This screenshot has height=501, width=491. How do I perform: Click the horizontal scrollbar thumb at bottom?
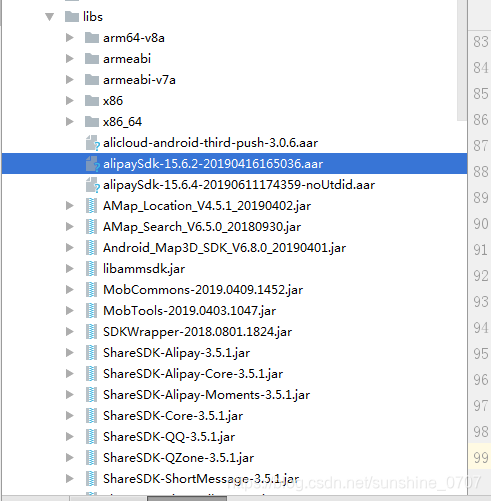click(x=187, y=498)
